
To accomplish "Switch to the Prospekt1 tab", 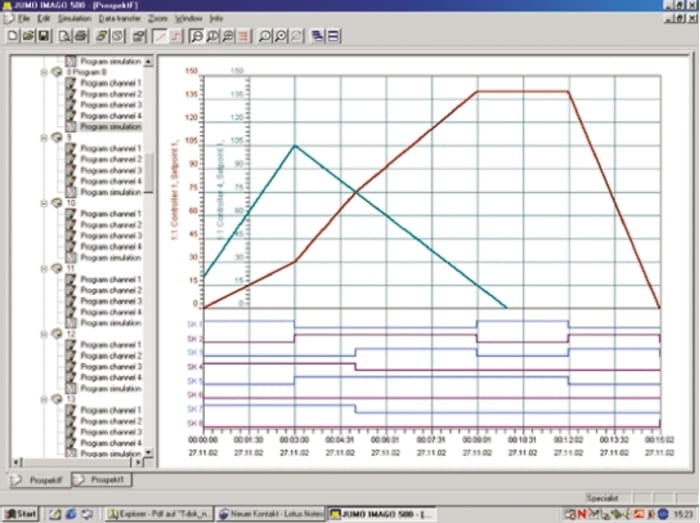I will (x=102, y=480).
